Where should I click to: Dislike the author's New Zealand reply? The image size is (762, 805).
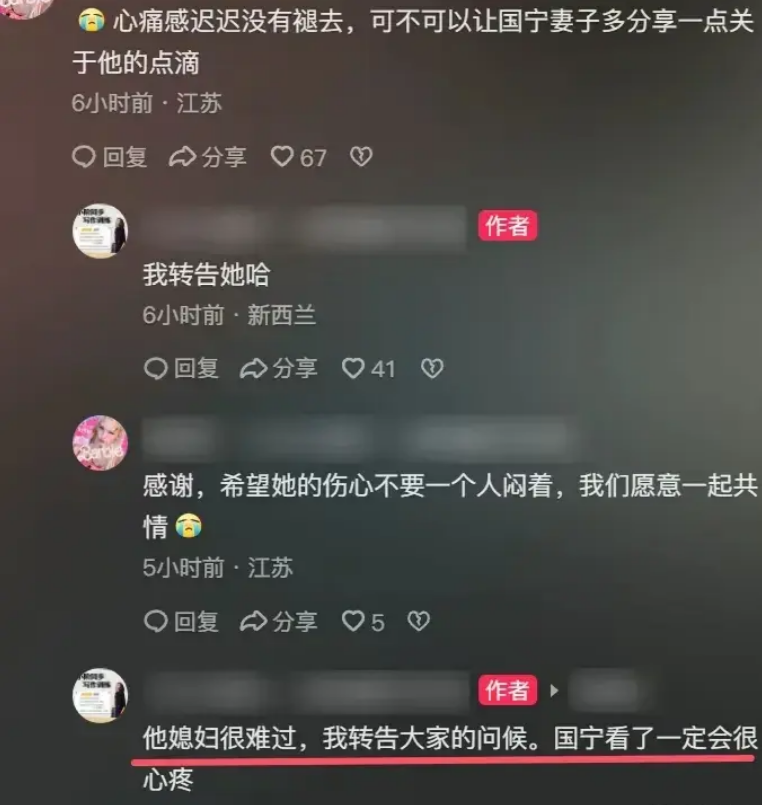[432, 368]
